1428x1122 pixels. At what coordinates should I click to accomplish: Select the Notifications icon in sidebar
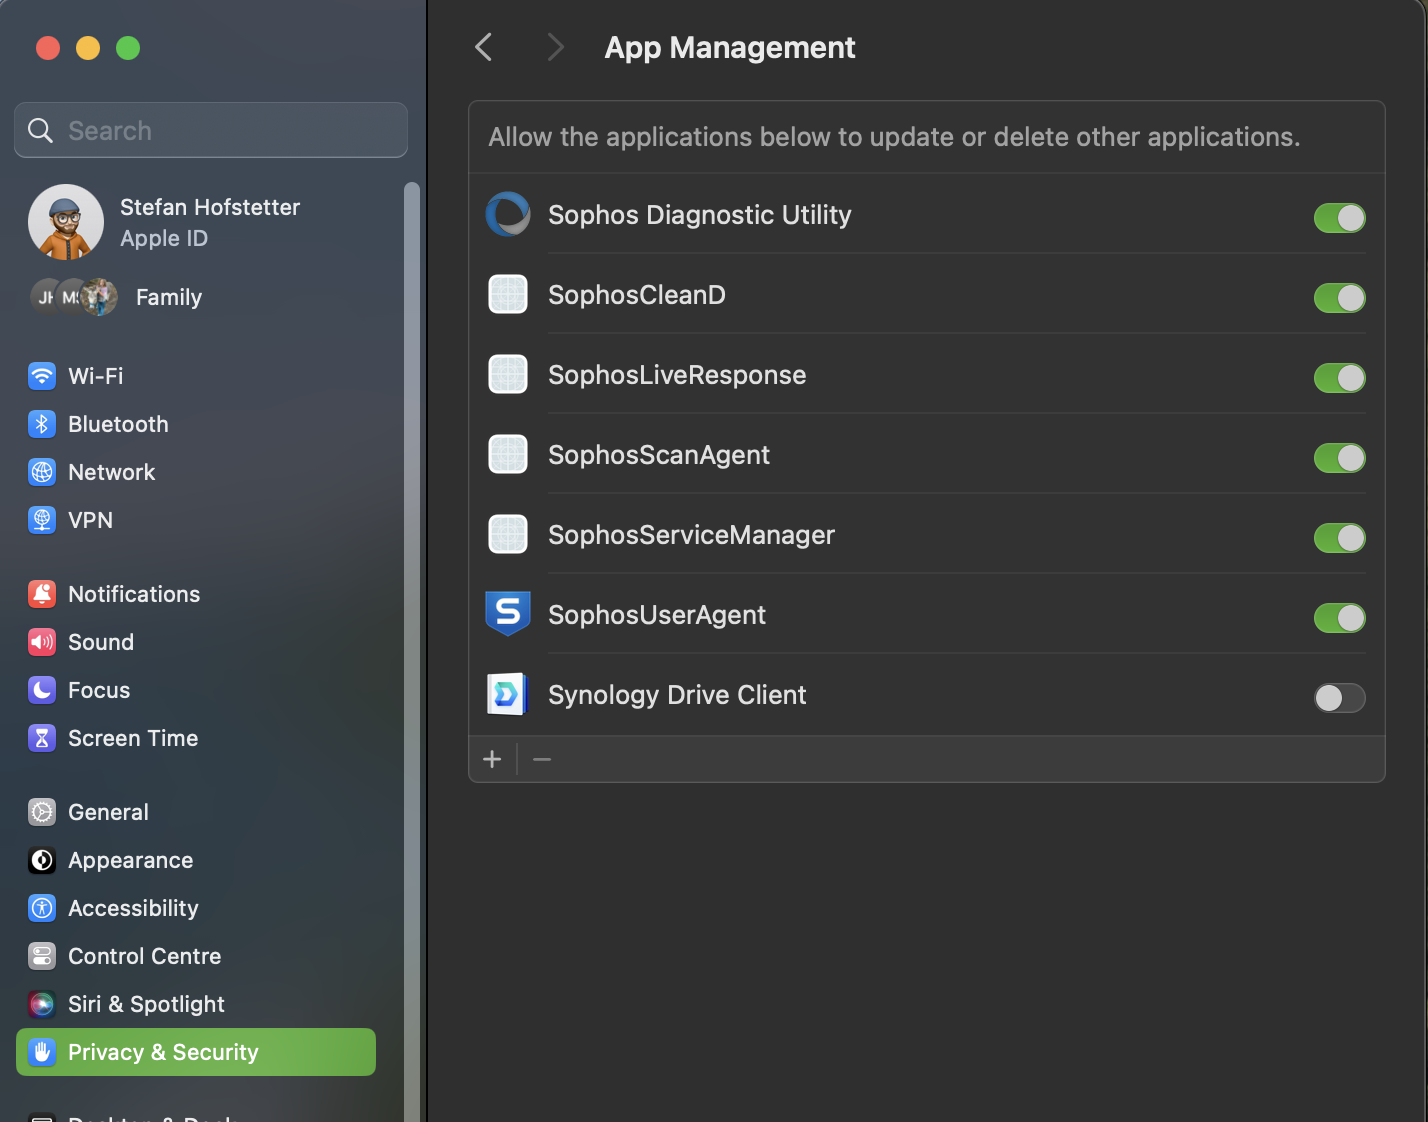41,593
